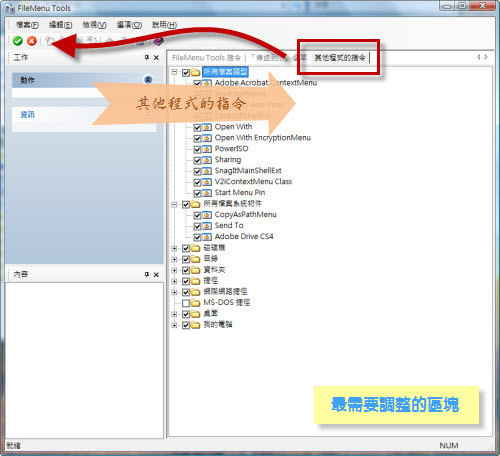The height and width of the screenshot is (456, 500).
Task: Uncheck the Sharing checkbox
Action: pyautogui.click(x=197, y=160)
